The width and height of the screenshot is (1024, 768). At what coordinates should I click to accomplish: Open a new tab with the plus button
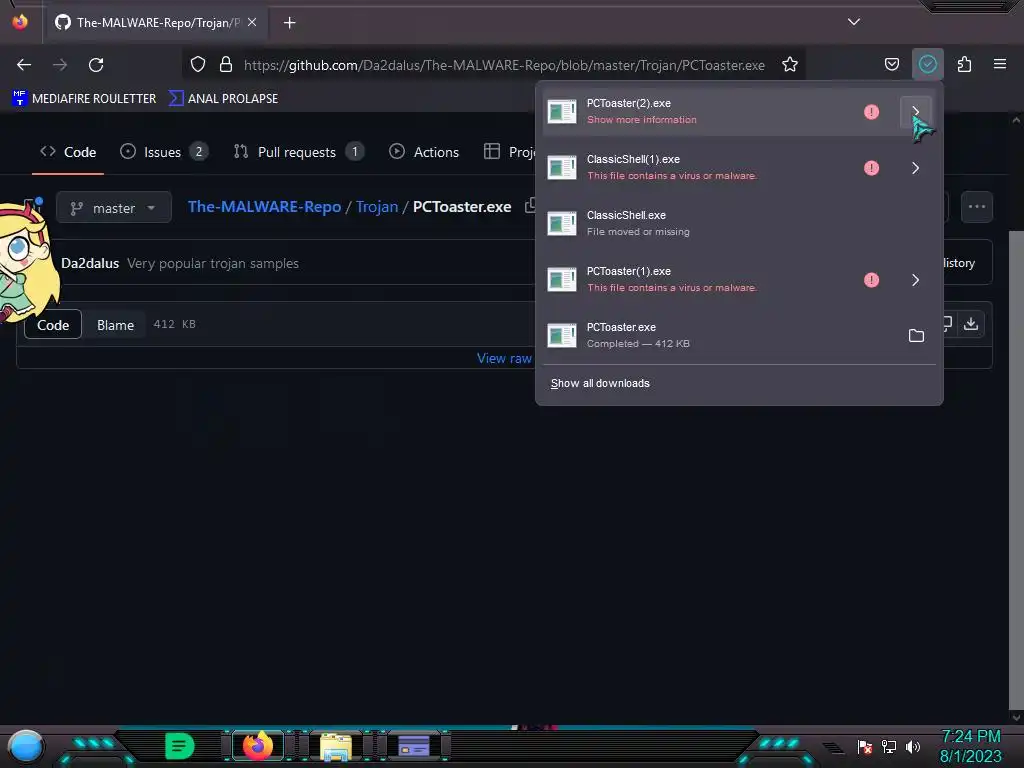(289, 23)
